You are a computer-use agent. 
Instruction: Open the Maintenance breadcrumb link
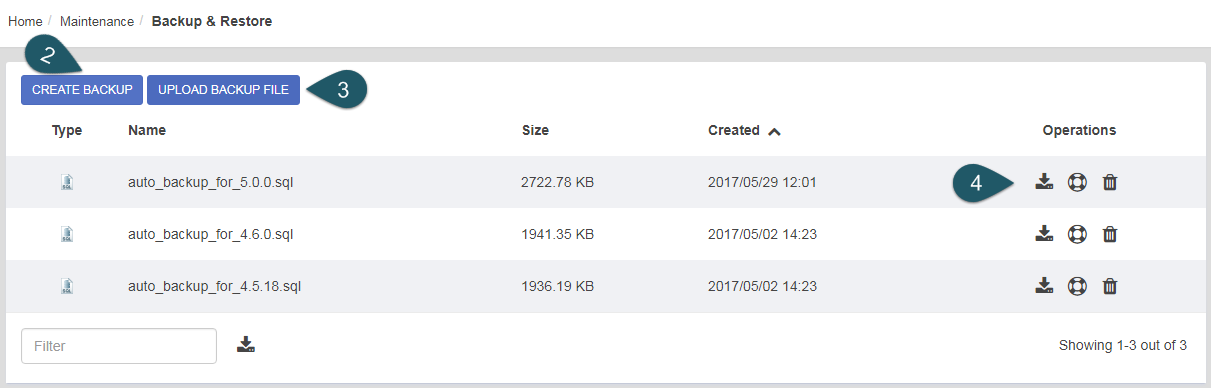click(97, 21)
